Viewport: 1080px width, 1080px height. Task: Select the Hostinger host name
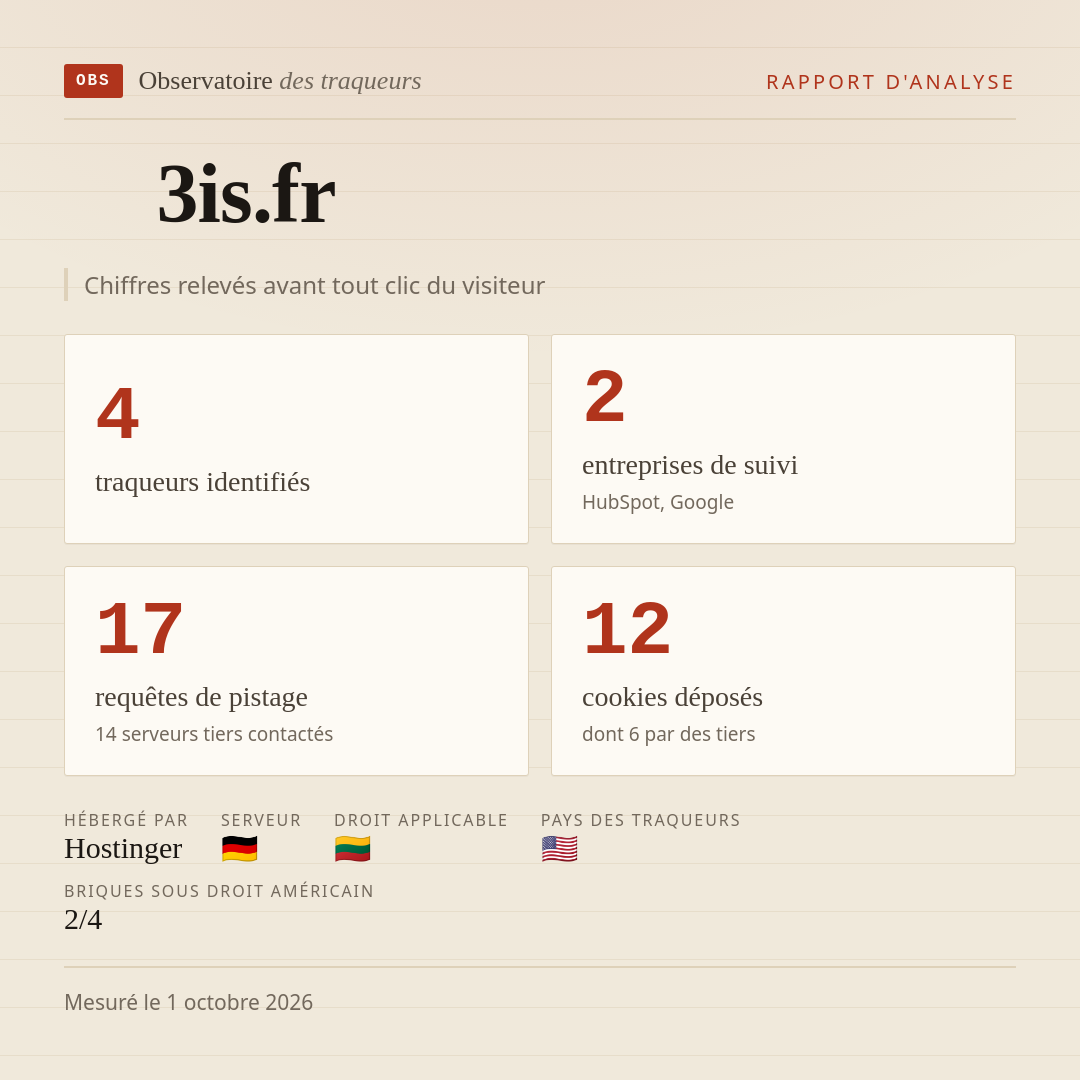(x=123, y=849)
